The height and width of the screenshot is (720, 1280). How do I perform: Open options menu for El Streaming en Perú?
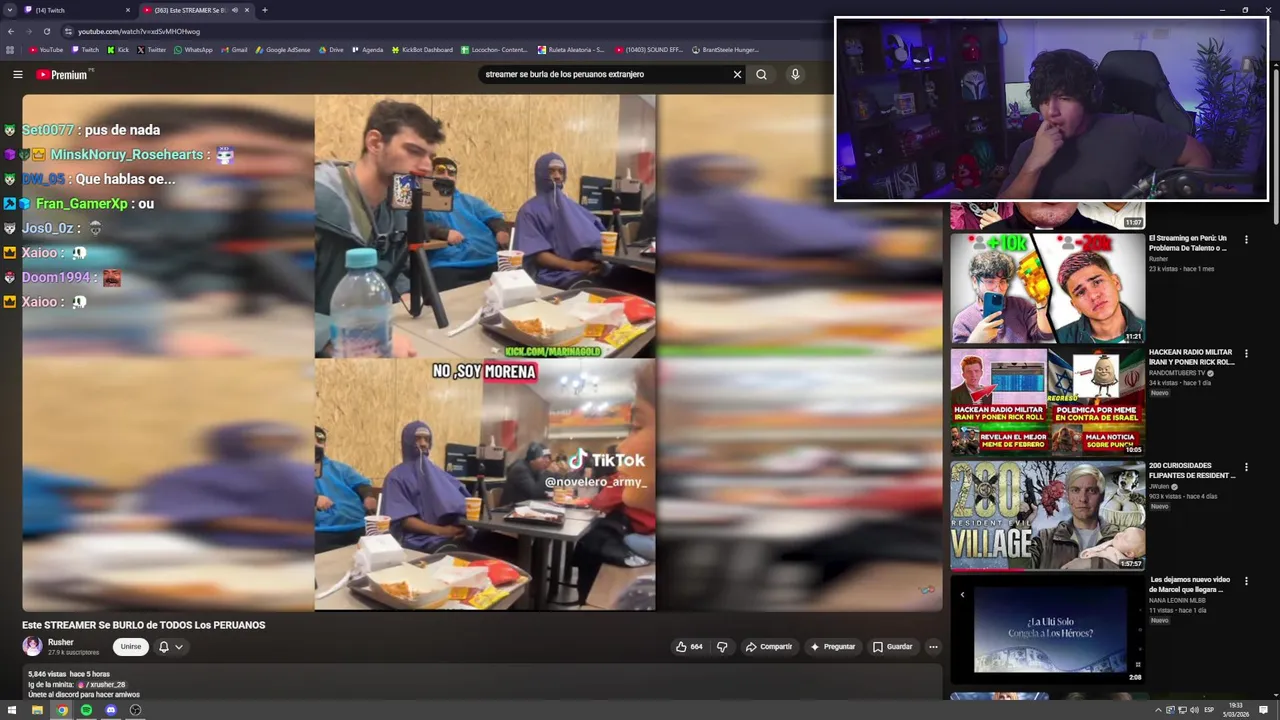tap(1246, 240)
